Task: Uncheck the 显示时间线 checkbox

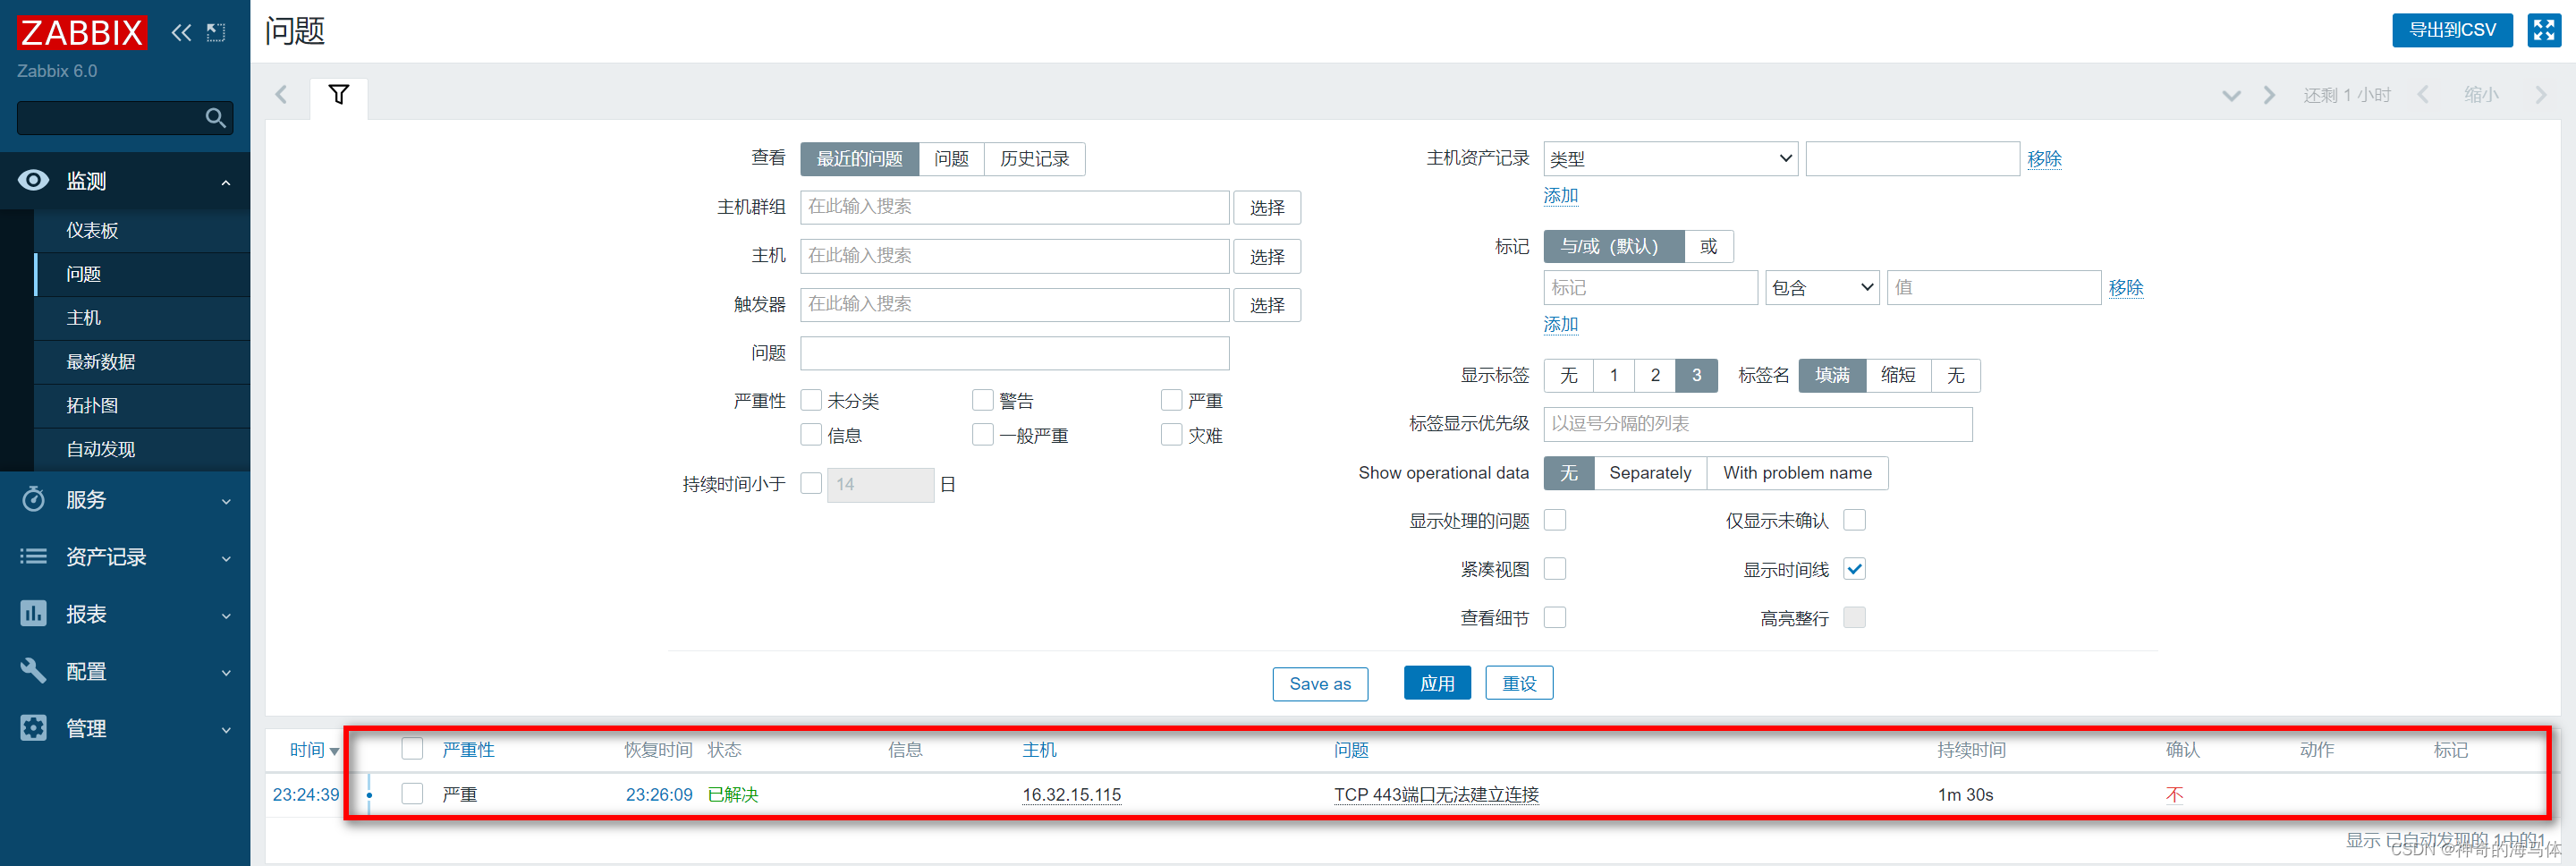Action: 1855,568
